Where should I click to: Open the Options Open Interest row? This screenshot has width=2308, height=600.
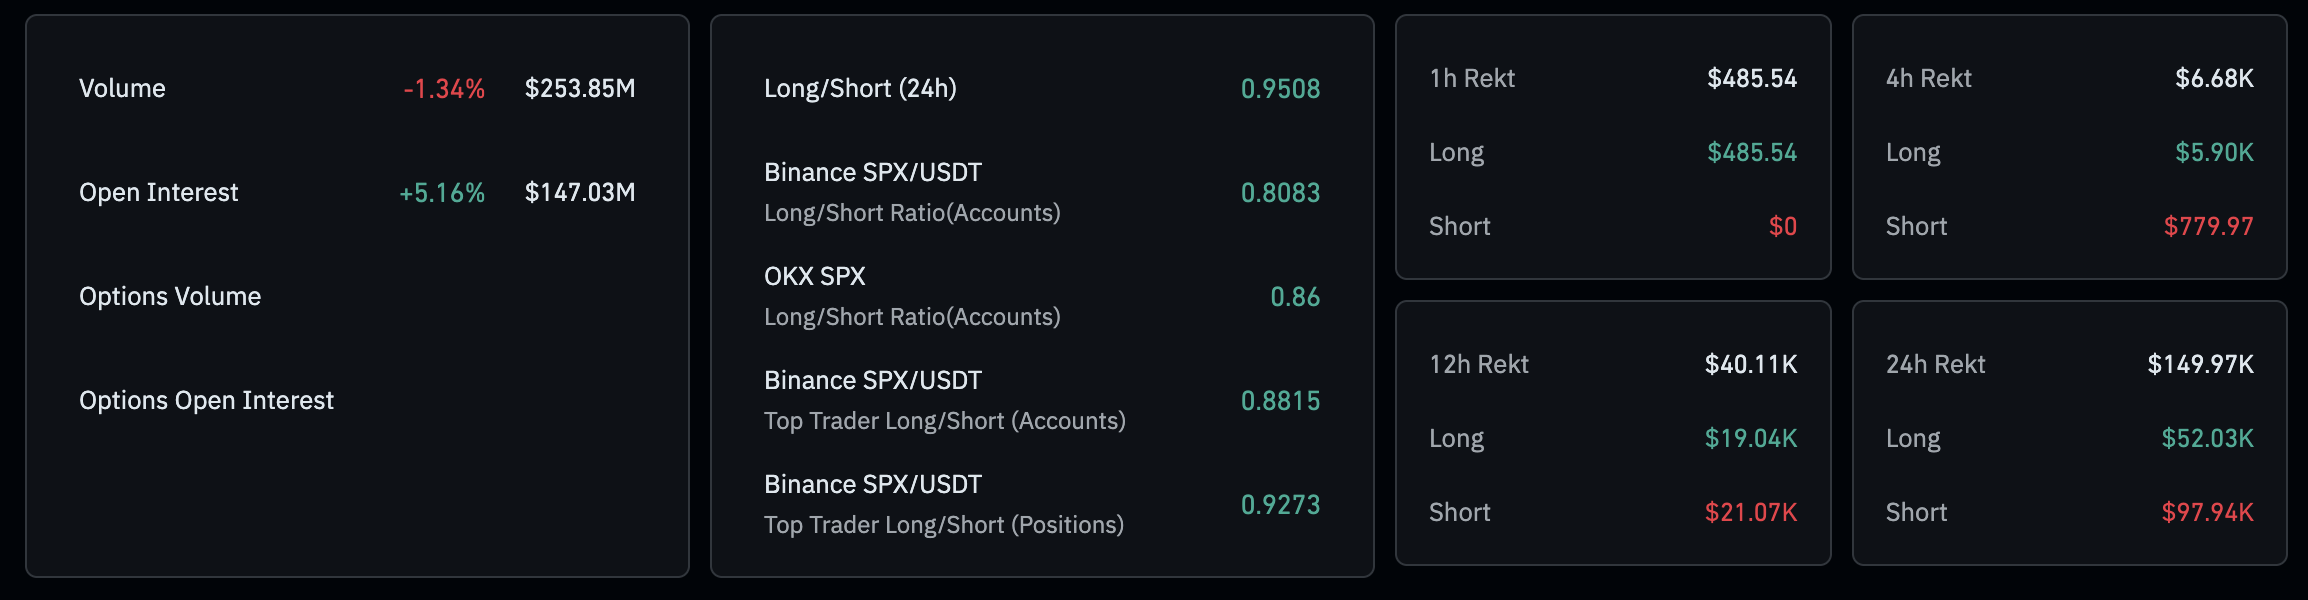point(206,400)
